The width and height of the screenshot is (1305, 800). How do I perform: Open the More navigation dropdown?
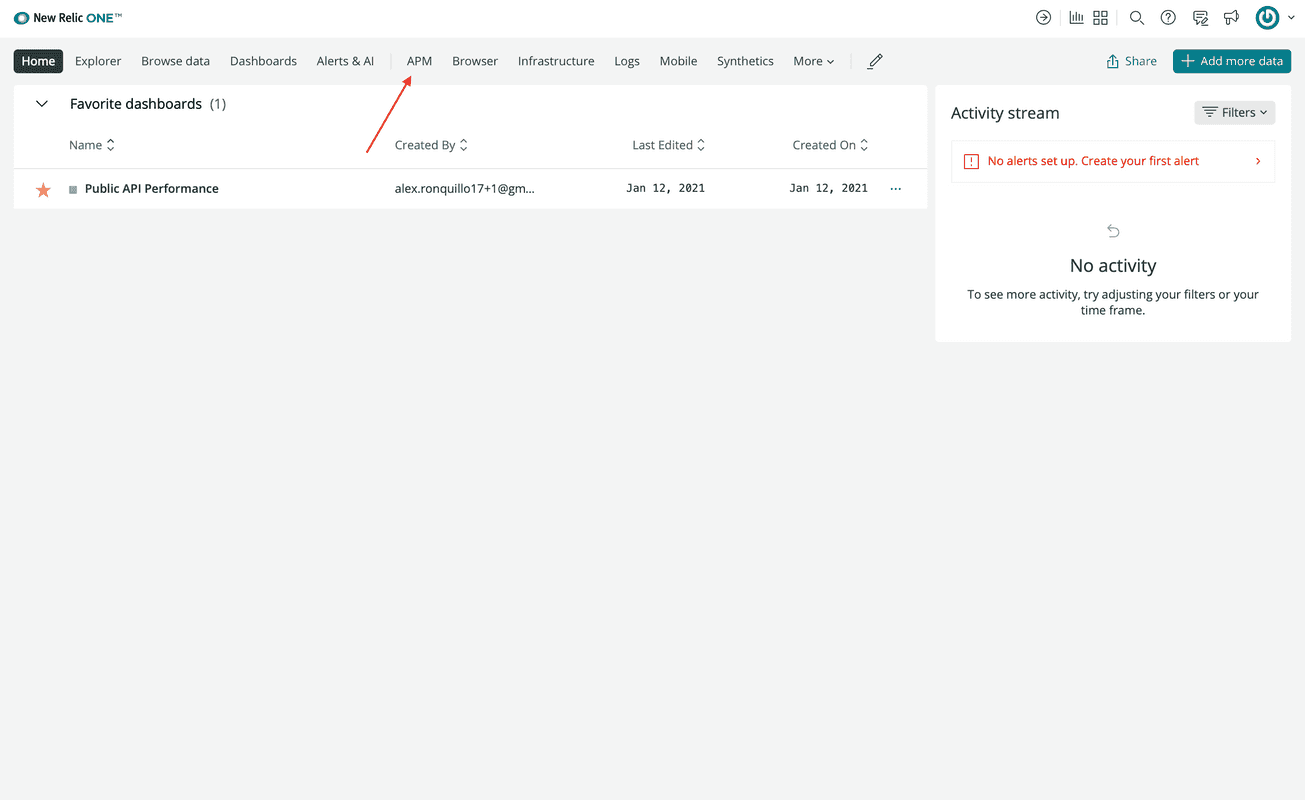[814, 61]
